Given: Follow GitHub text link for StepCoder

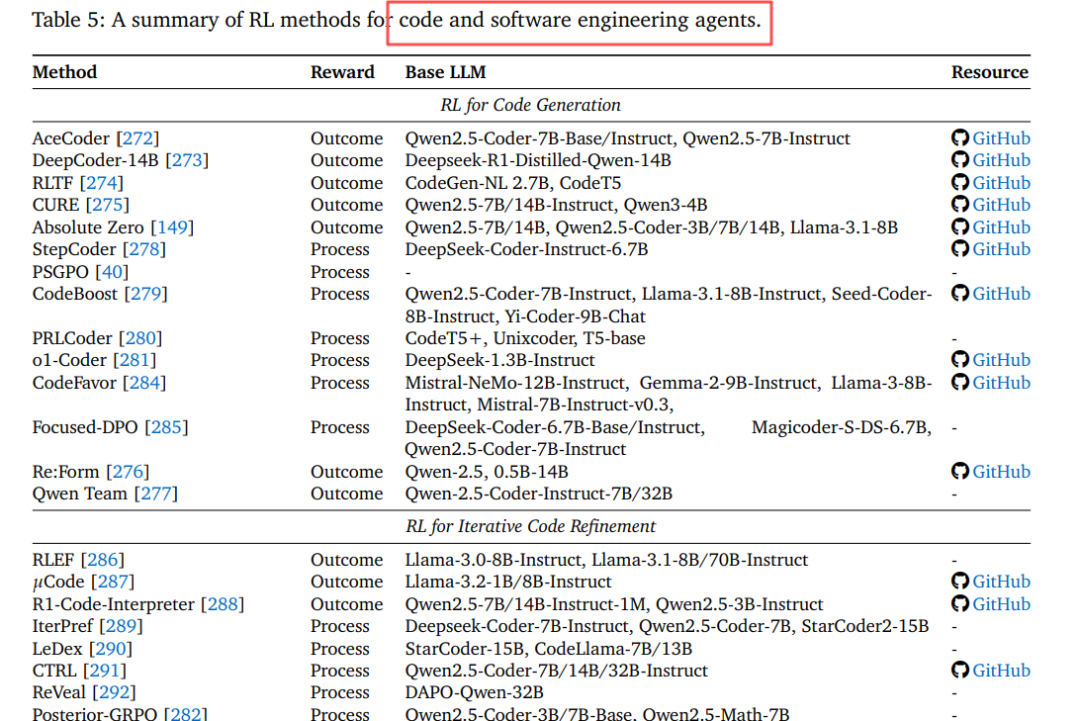Looking at the screenshot, I should tap(1001, 249).
